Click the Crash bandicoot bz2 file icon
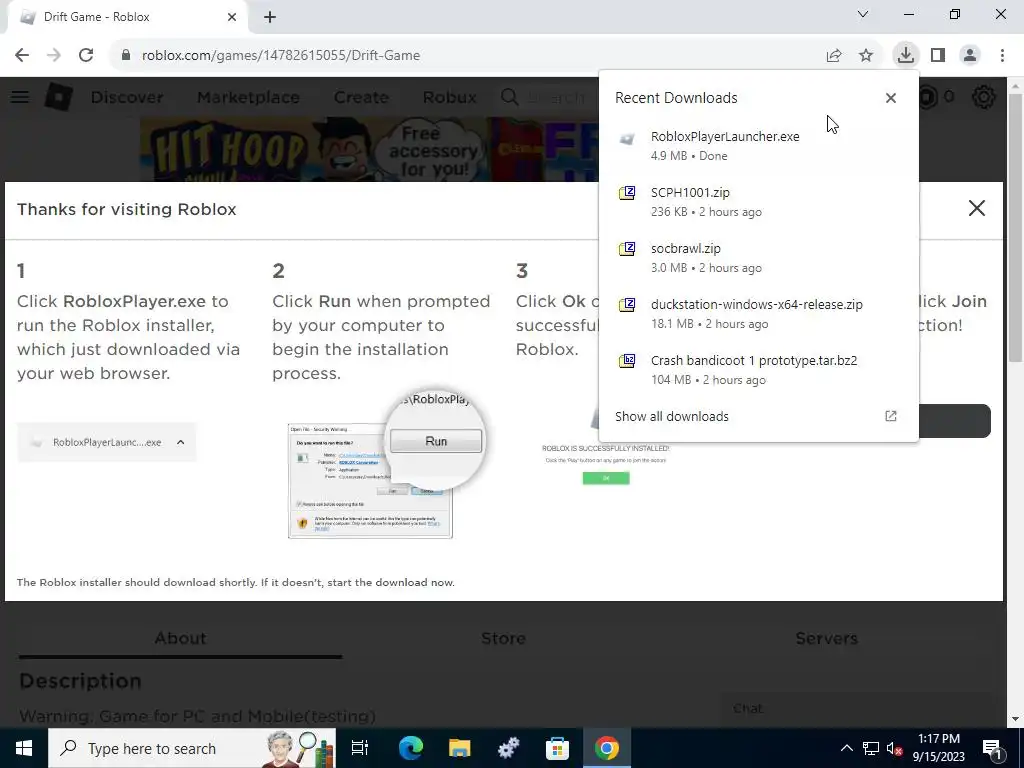1024x768 pixels. 627,361
